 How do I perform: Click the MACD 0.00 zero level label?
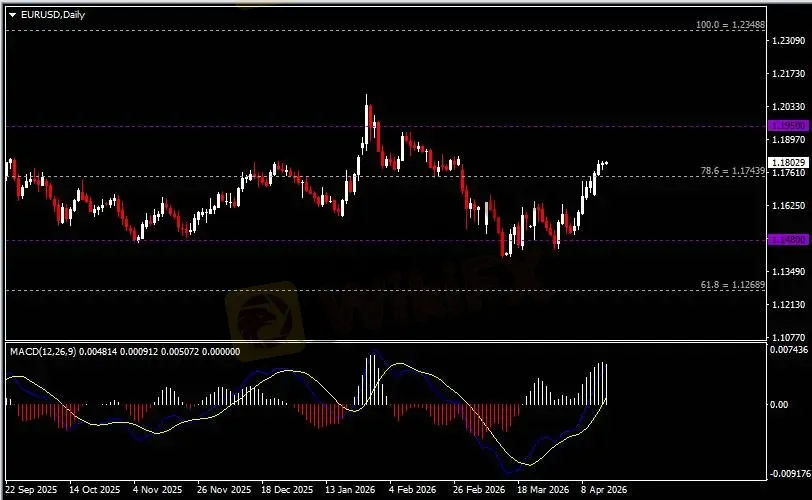[781, 405]
